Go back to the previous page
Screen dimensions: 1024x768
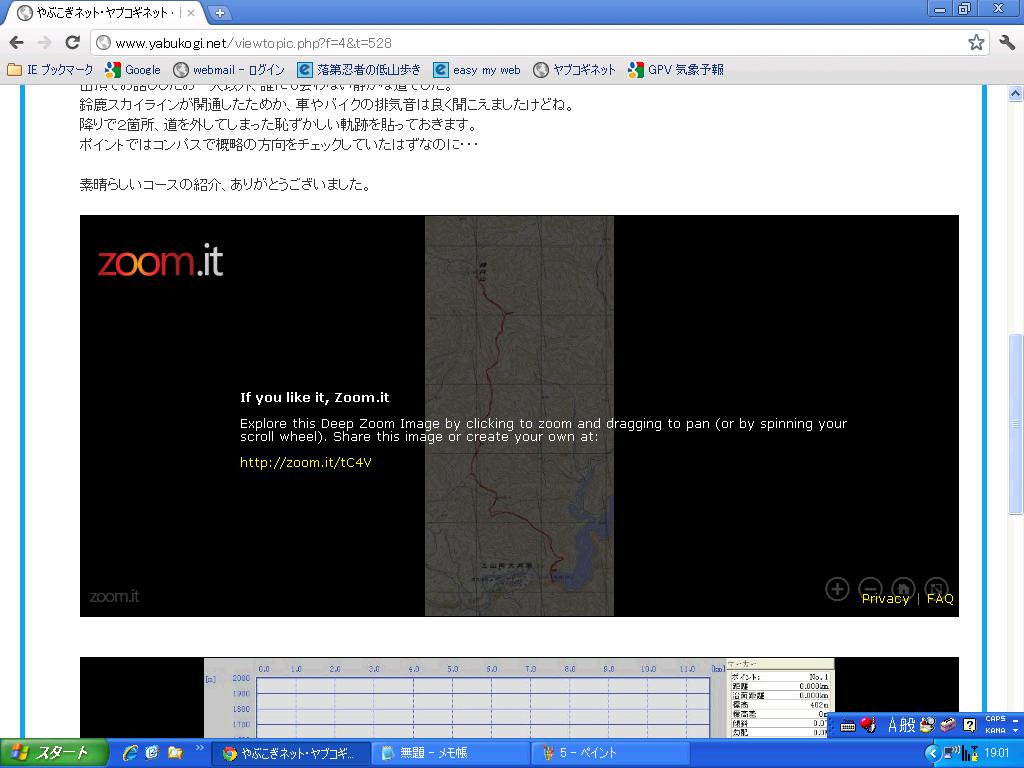(x=17, y=42)
